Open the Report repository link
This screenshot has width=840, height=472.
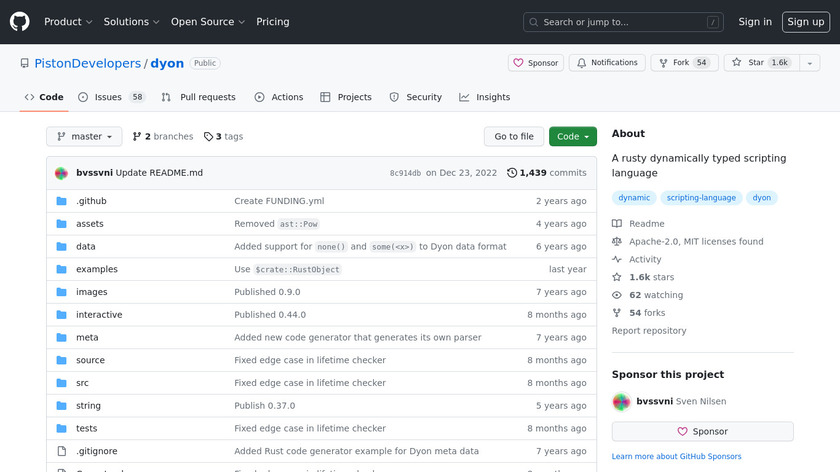point(649,330)
